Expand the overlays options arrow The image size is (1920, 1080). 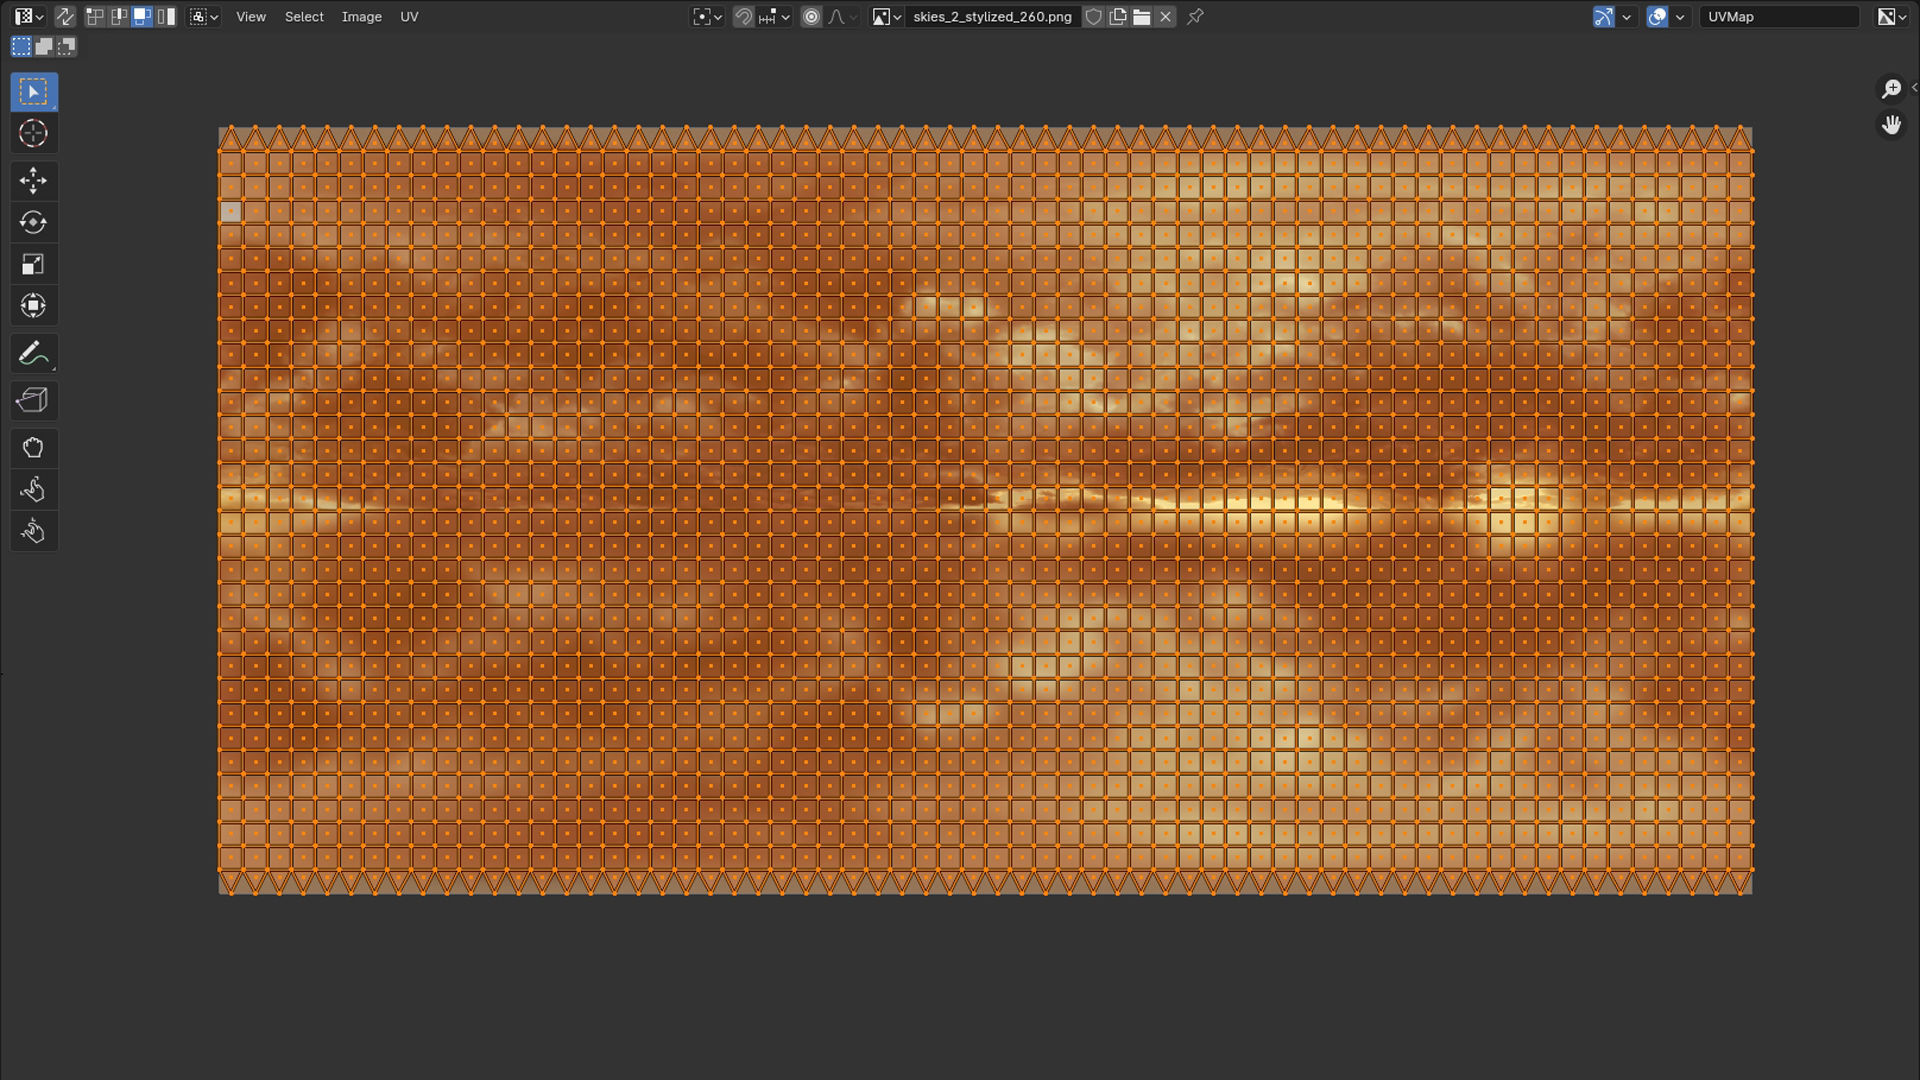[x=1680, y=16]
